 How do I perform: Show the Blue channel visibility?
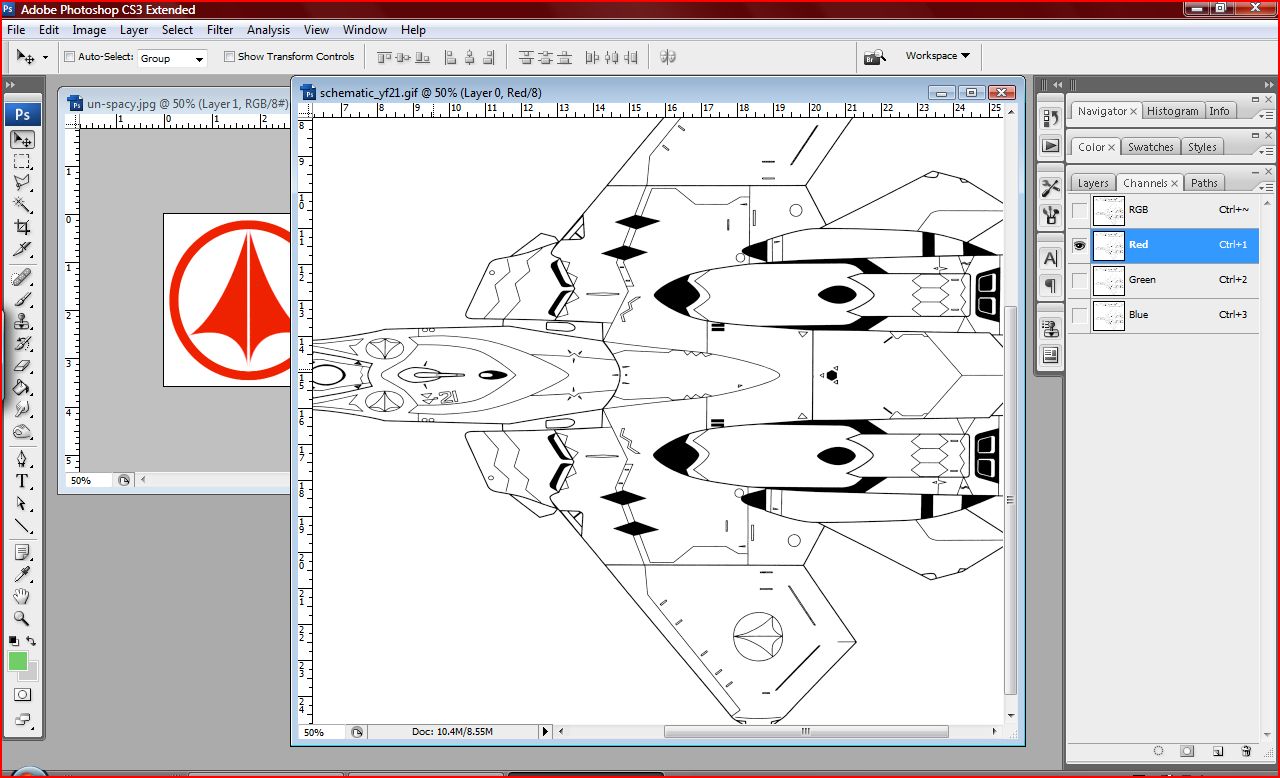(x=1079, y=315)
